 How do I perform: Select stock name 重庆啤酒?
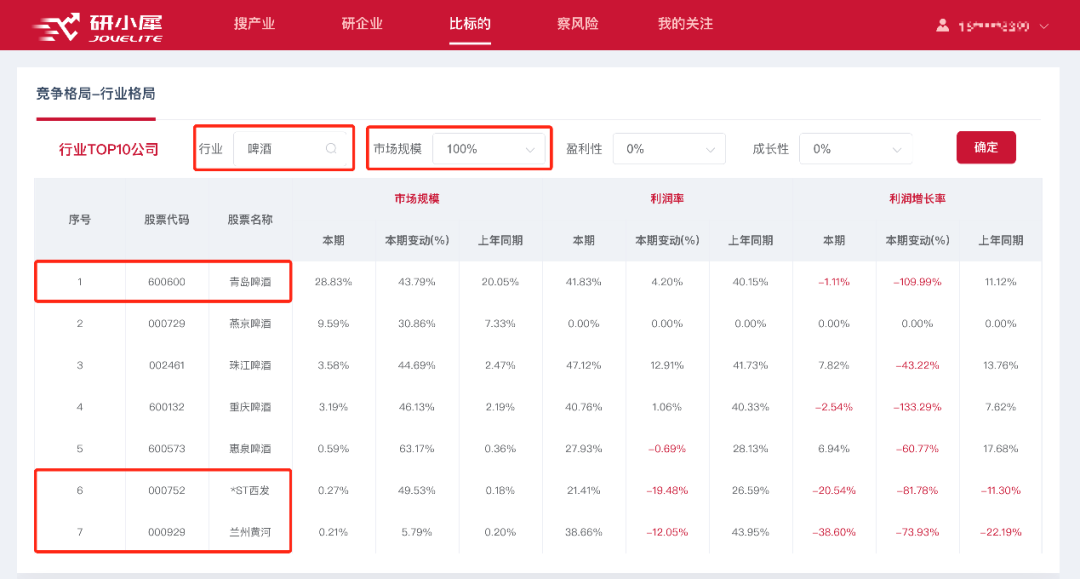pos(250,407)
